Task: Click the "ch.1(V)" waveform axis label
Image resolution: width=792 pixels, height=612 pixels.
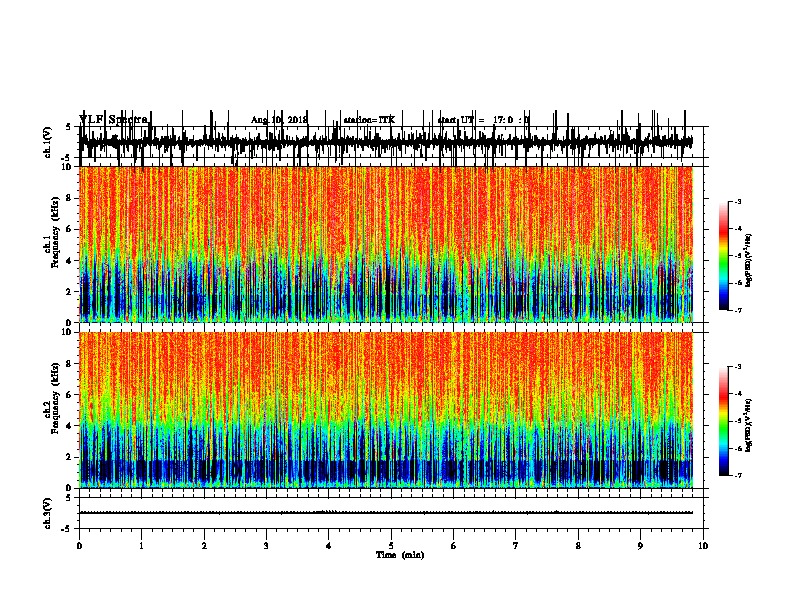Action: 48,142
